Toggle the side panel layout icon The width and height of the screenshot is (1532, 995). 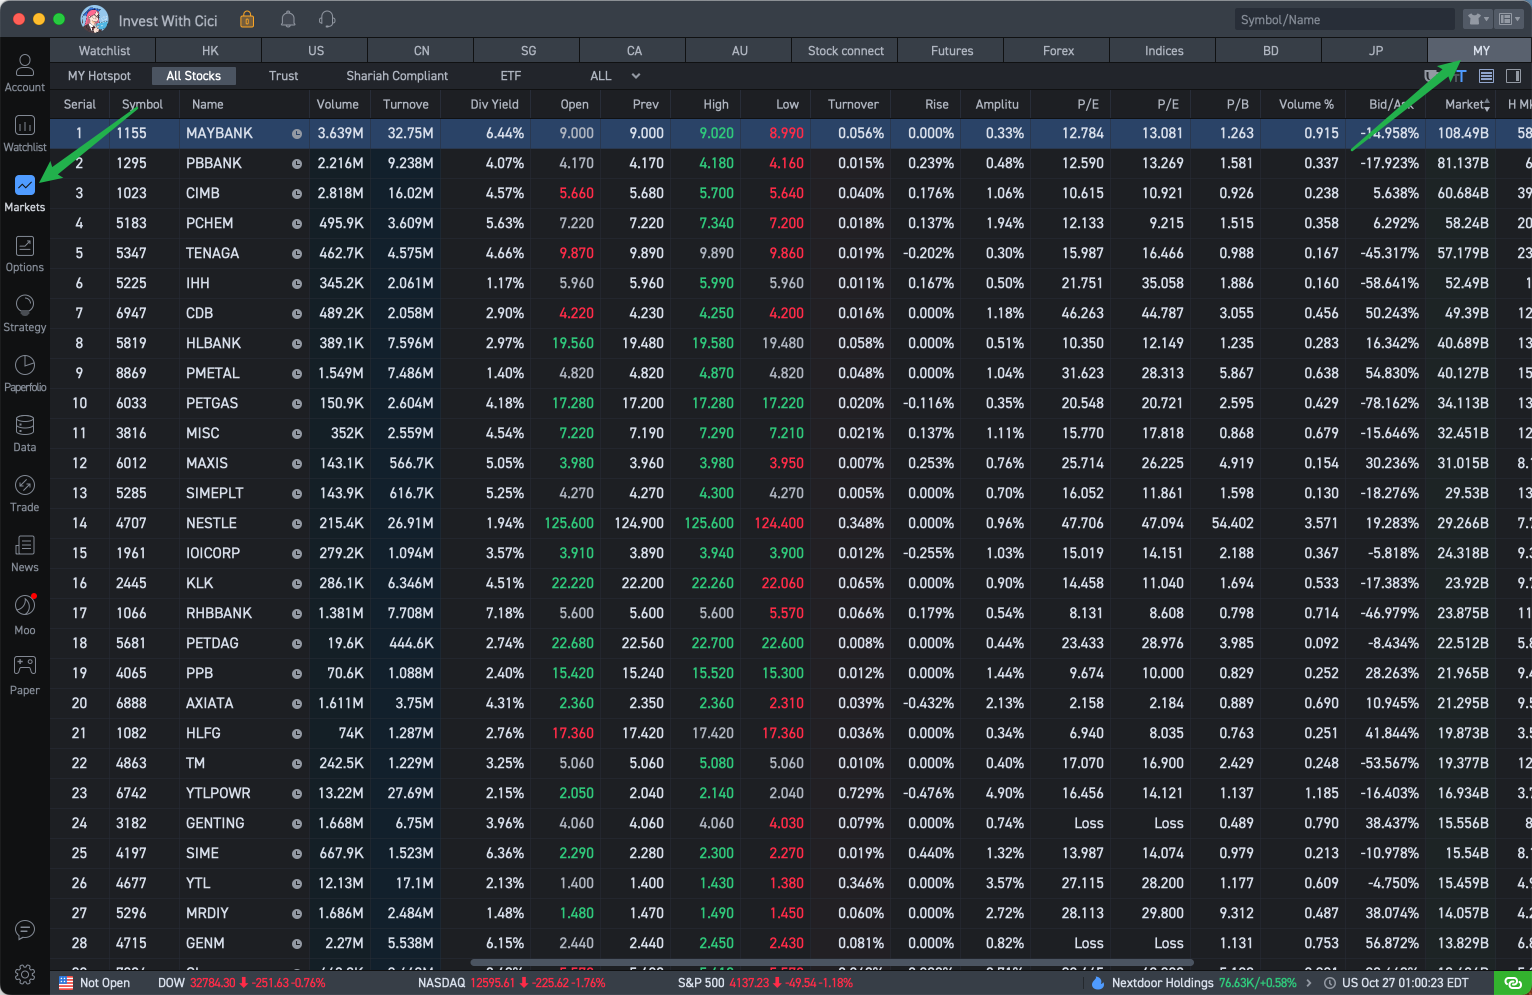pyautogui.click(x=1514, y=75)
